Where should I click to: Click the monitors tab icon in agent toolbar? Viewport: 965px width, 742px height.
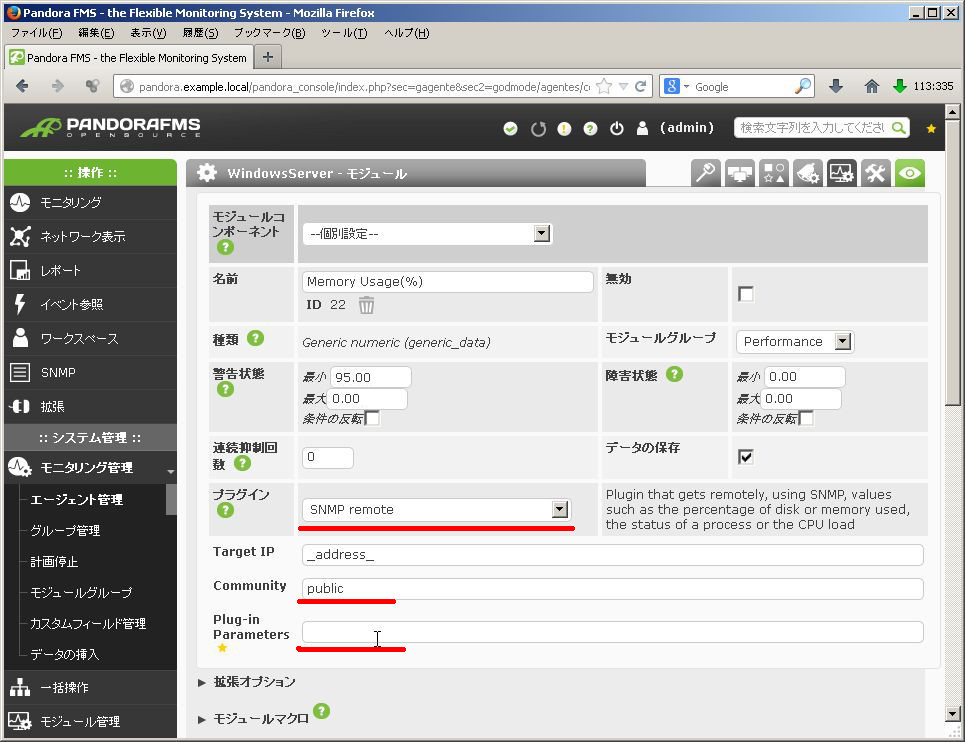[740, 173]
